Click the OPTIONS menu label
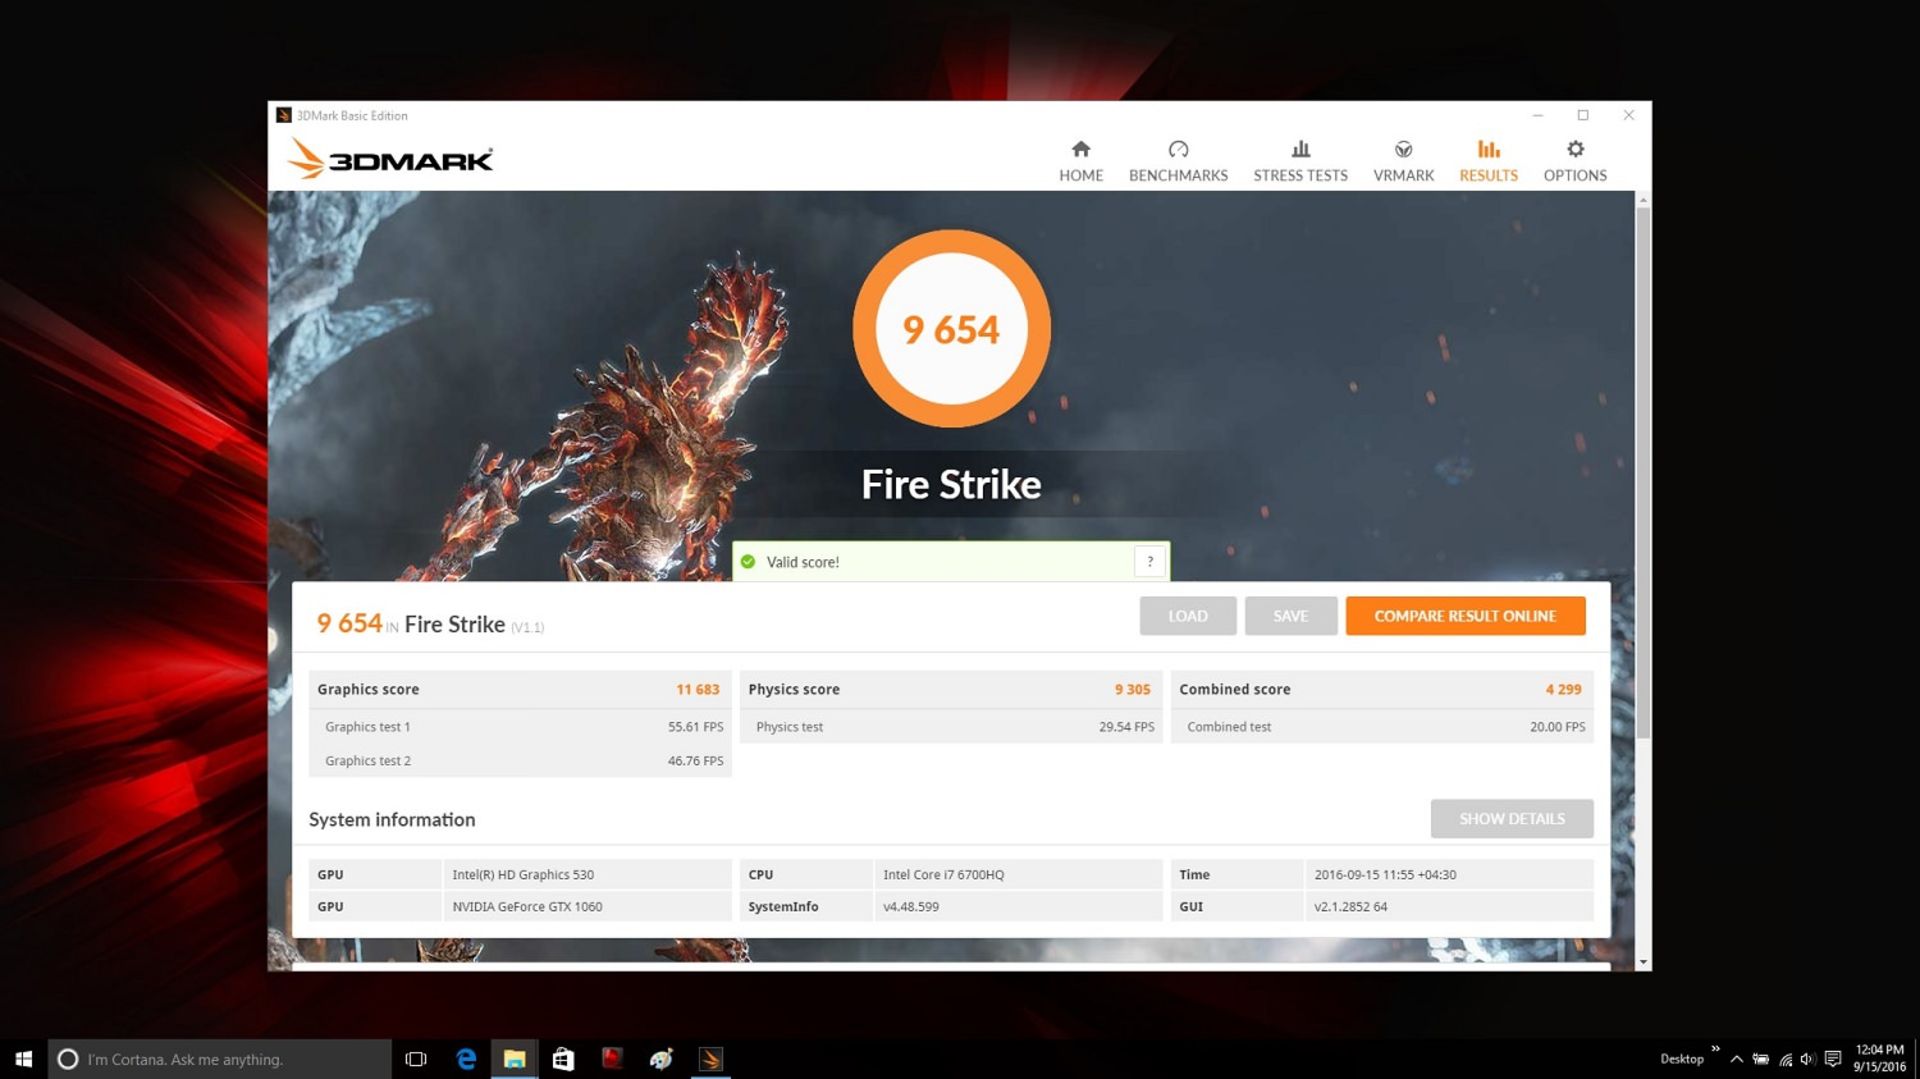This screenshot has width=1920, height=1079. click(1575, 175)
